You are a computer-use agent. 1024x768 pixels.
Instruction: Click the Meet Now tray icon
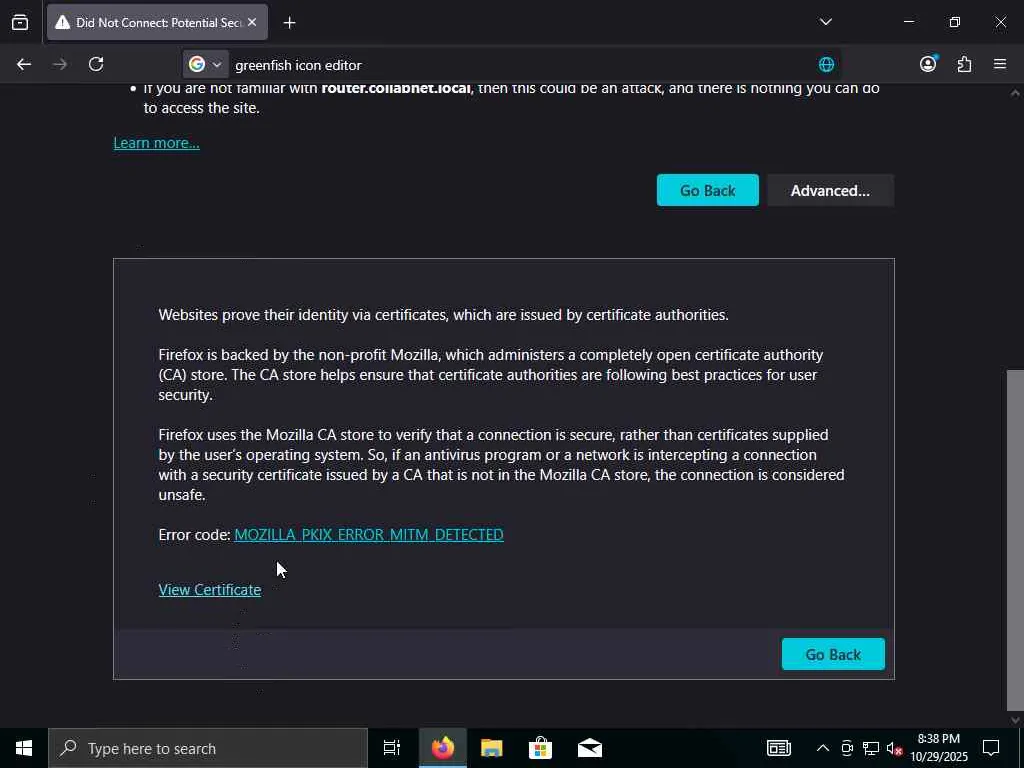pos(847,748)
